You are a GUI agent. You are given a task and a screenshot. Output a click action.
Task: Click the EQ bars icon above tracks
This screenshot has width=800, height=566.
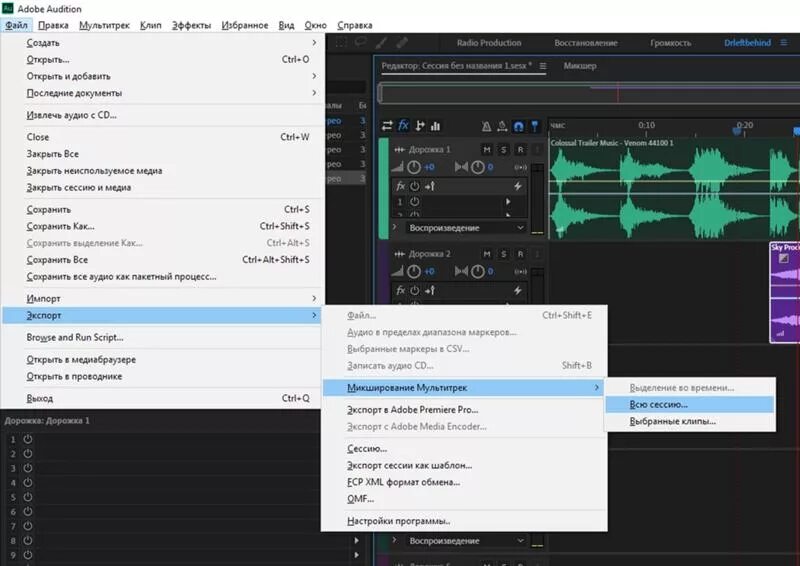tap(435, 126)
